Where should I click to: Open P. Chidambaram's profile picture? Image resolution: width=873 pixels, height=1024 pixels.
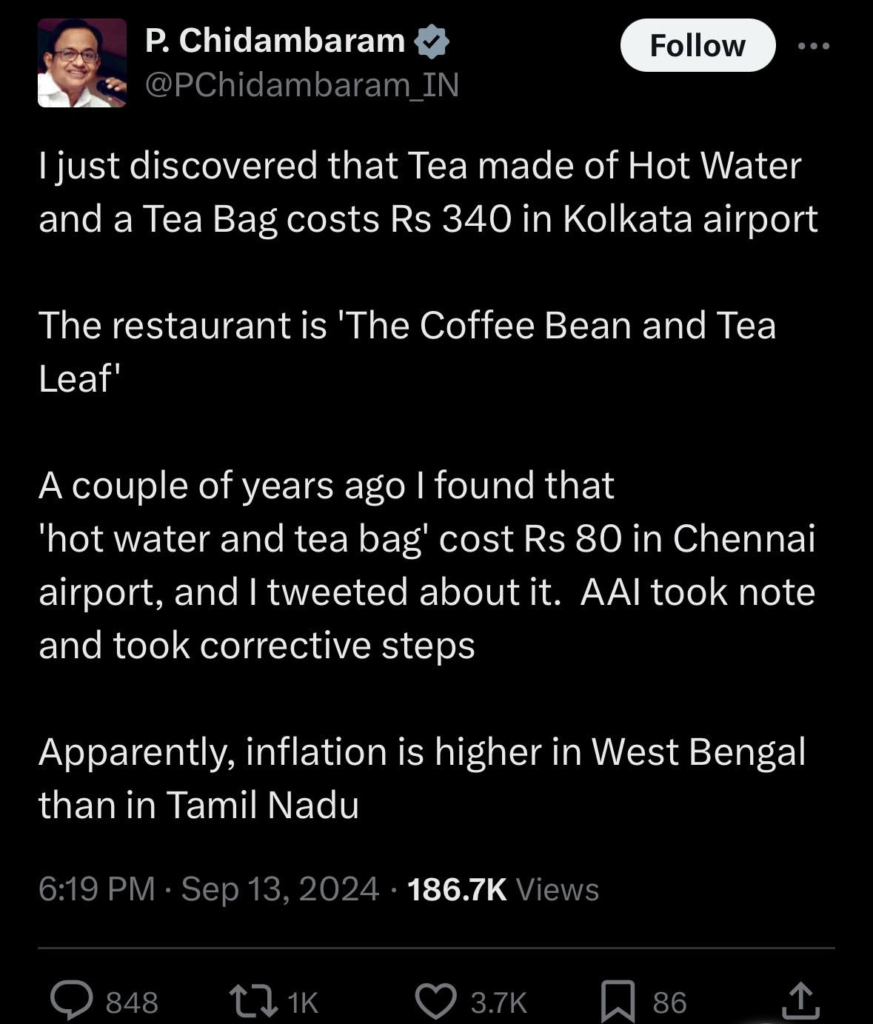coord(82,62)
